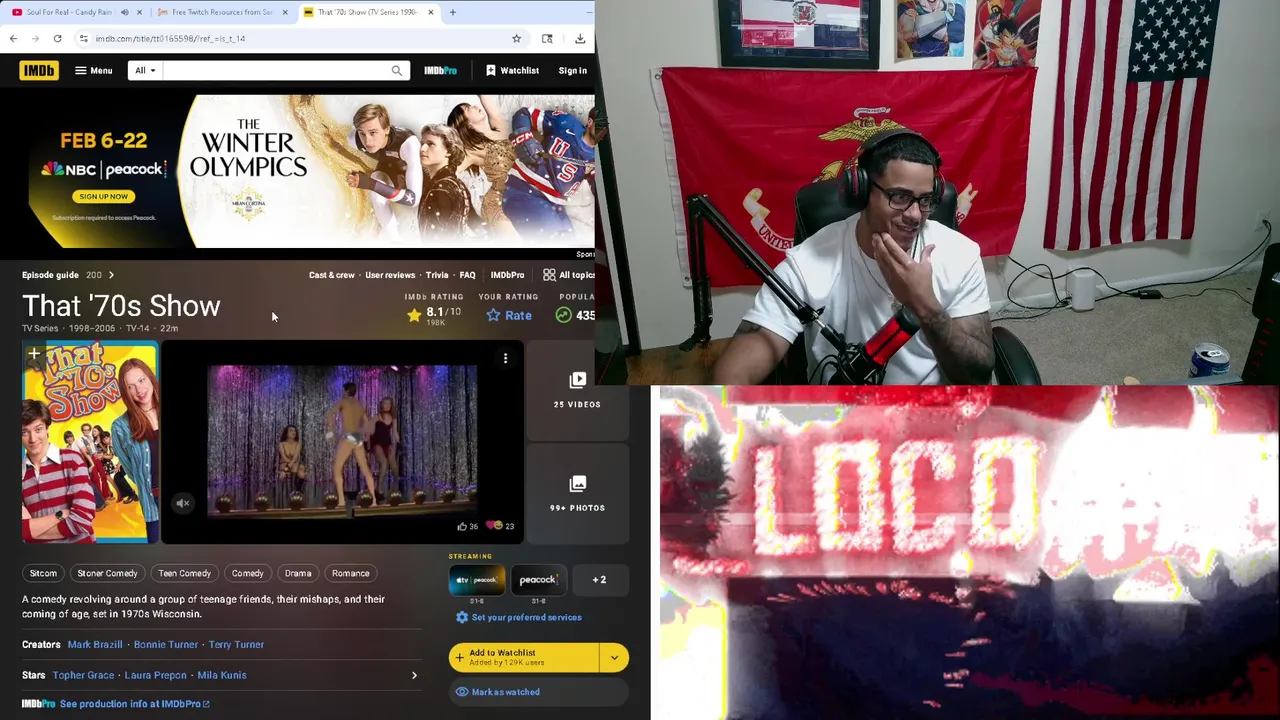Open the 'All topics' grid icon

pyautogui.click(x=549, y=275)
